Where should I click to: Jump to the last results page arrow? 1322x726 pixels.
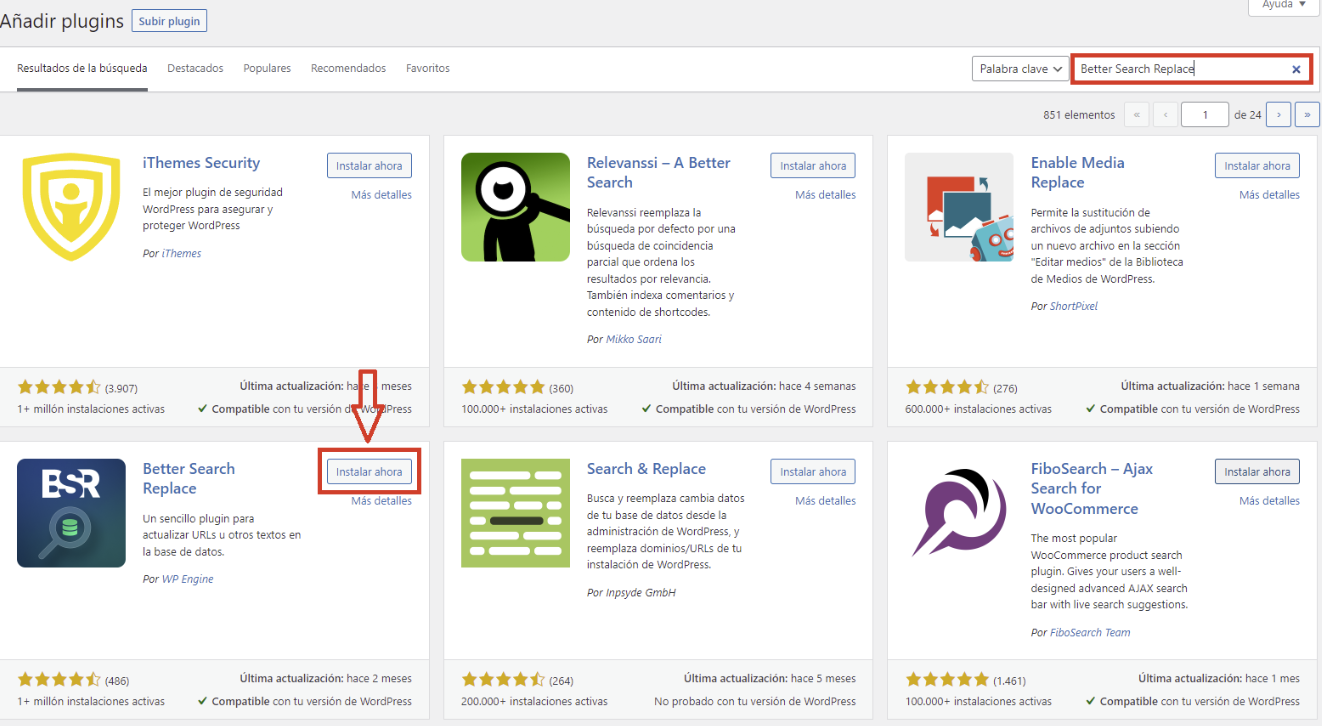[x=1307, y=115]
